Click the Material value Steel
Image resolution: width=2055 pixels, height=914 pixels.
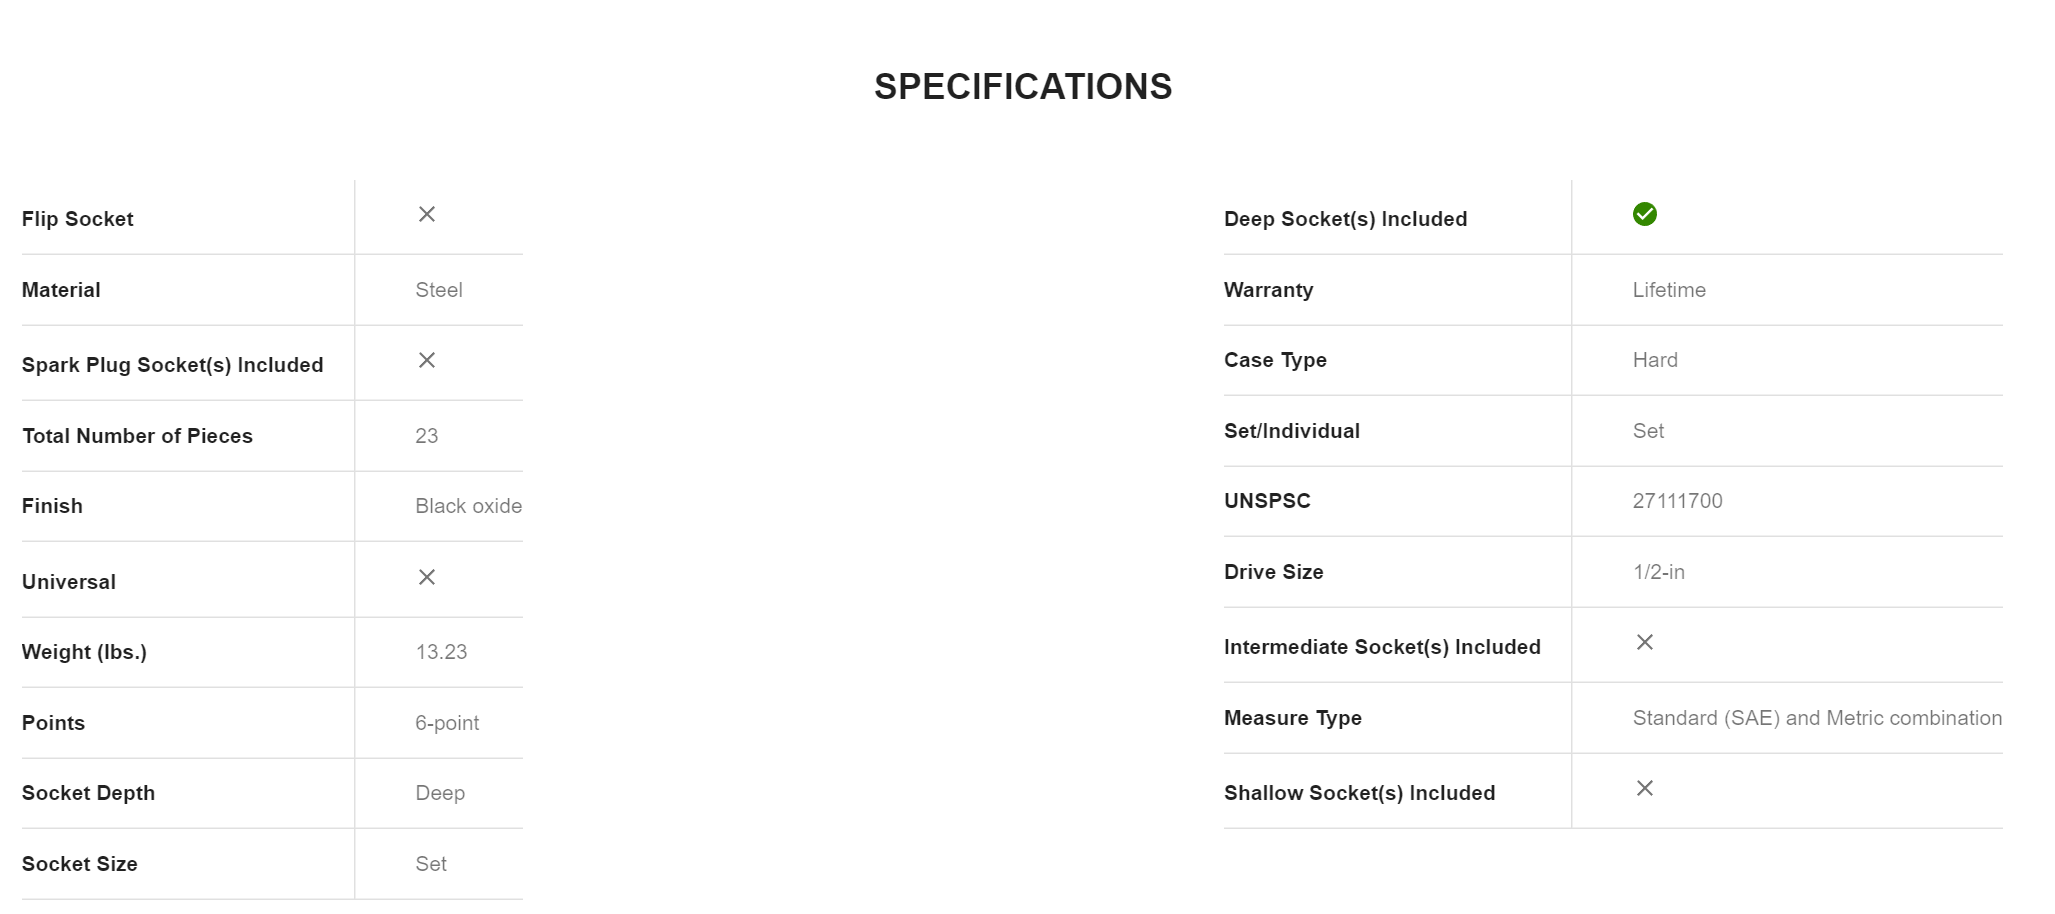click(439, 290)
